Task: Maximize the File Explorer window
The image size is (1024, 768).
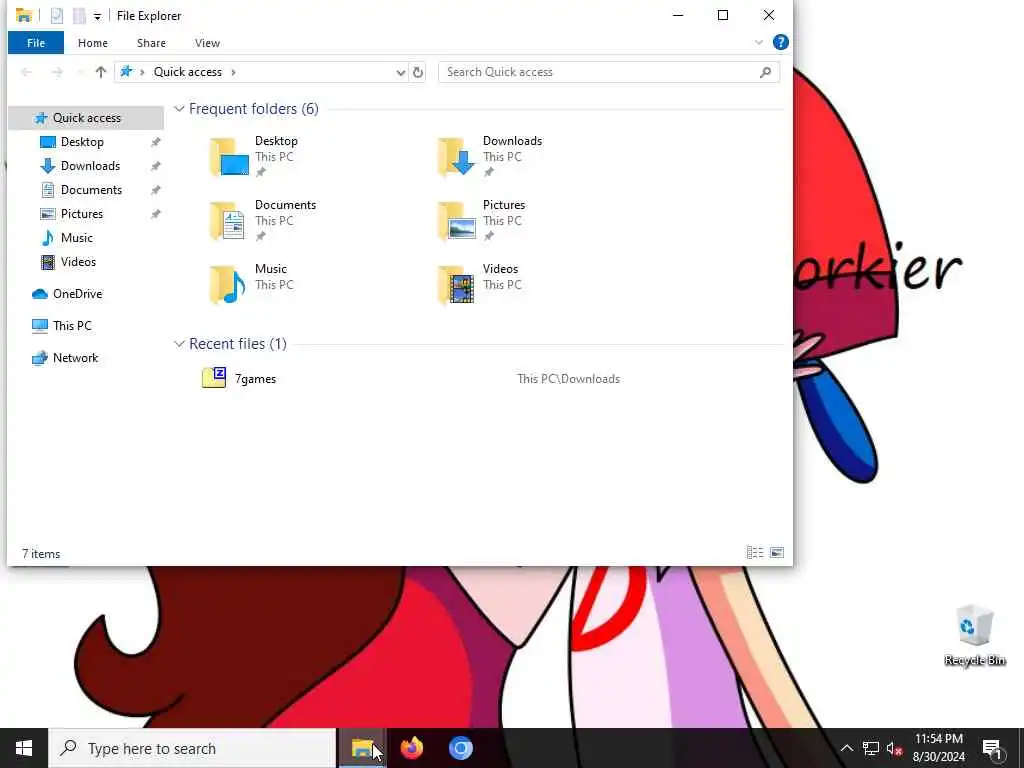Action: tap(723, 16)
